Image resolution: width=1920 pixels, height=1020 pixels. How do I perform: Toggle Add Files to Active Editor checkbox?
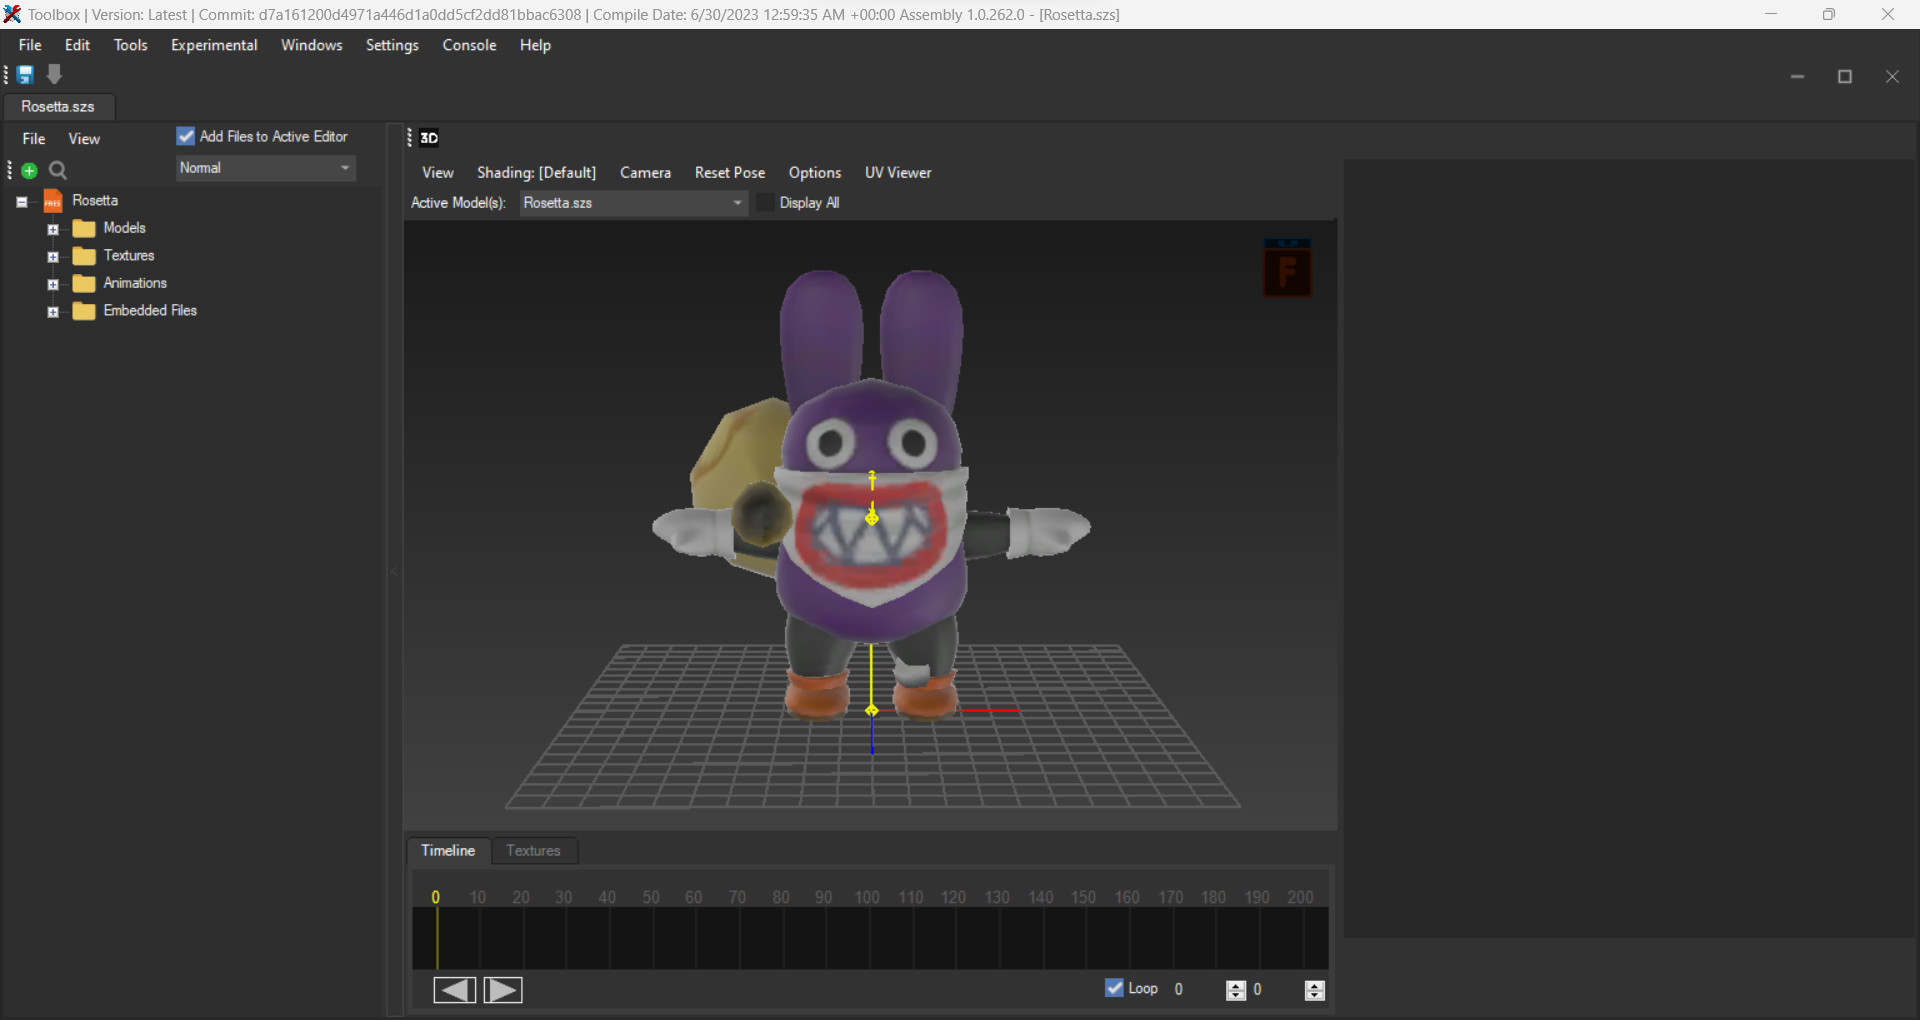click(x=186, y=136)
